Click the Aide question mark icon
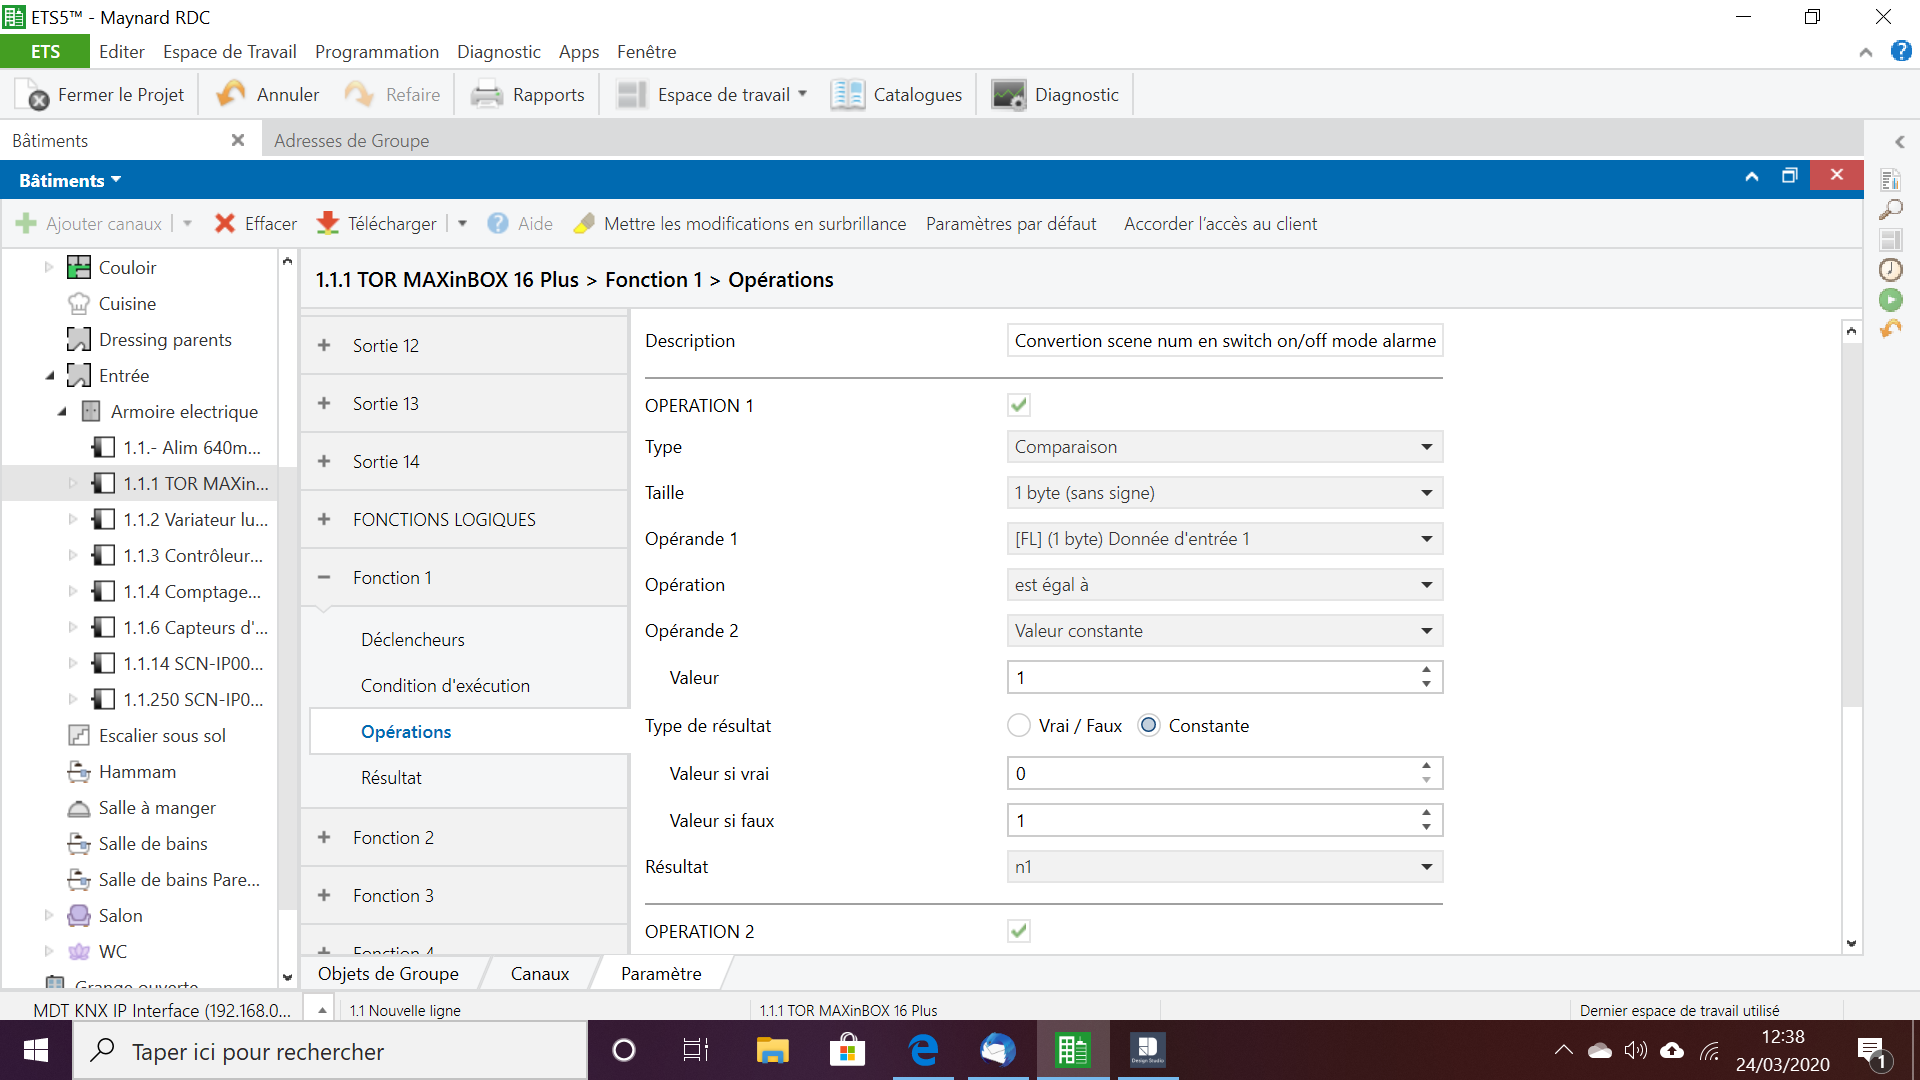The image size is (1920, 1080). (x=498, y=224)
